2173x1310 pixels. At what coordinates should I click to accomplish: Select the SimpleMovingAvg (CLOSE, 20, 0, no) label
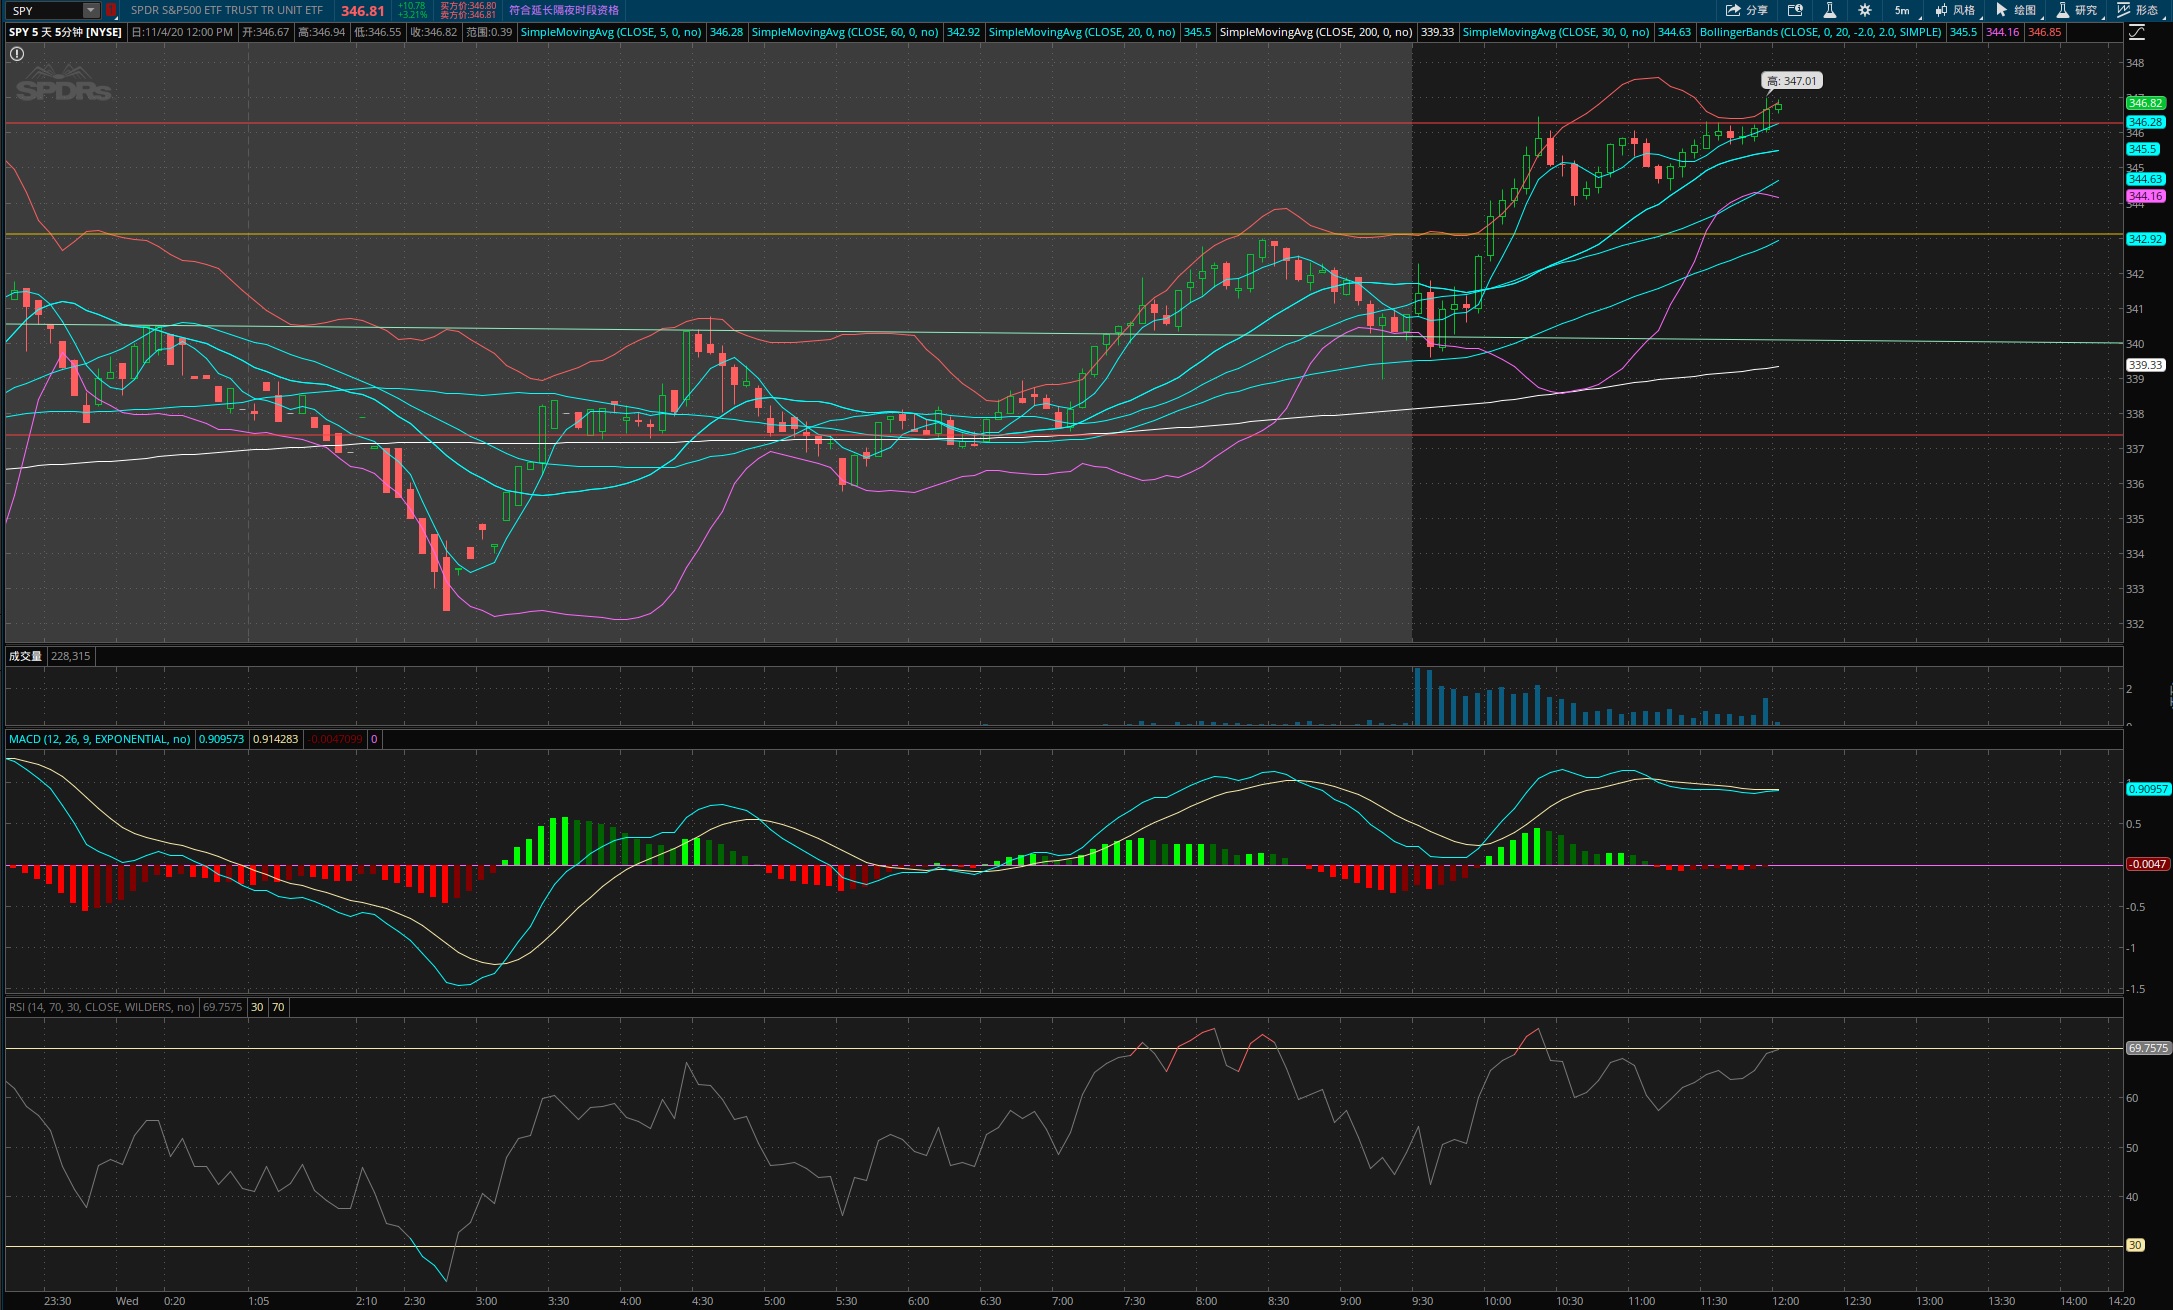pos(1082,32)
